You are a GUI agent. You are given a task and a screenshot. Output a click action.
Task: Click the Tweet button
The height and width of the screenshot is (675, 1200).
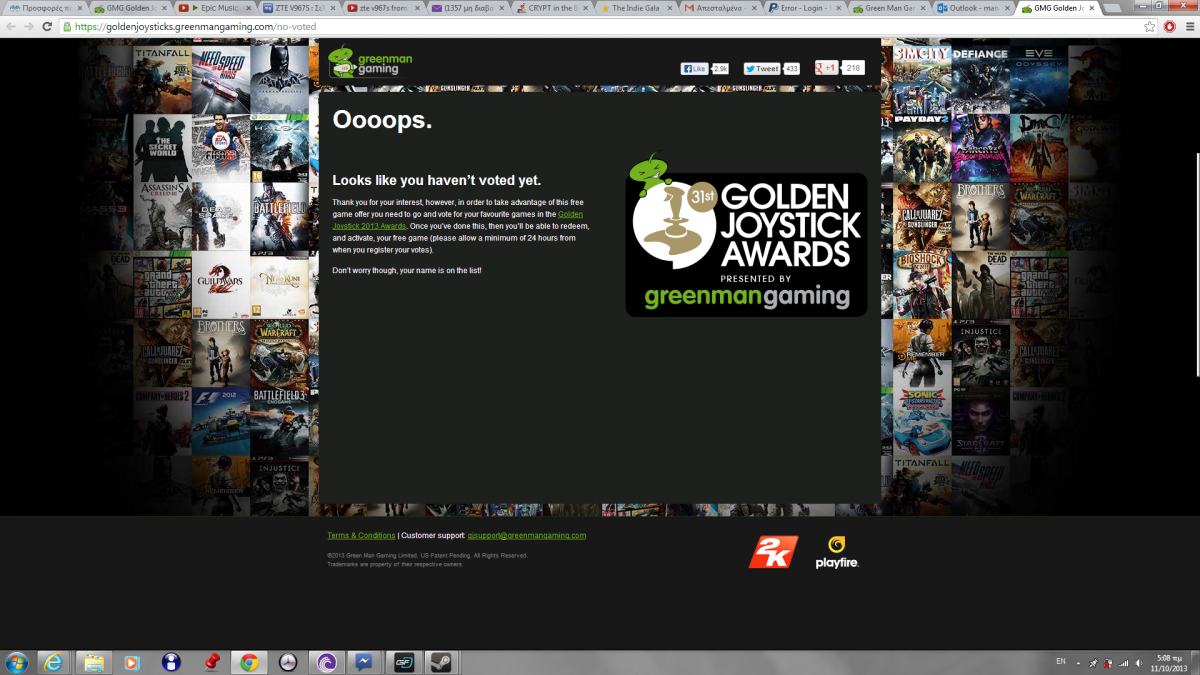coord(762,69)
